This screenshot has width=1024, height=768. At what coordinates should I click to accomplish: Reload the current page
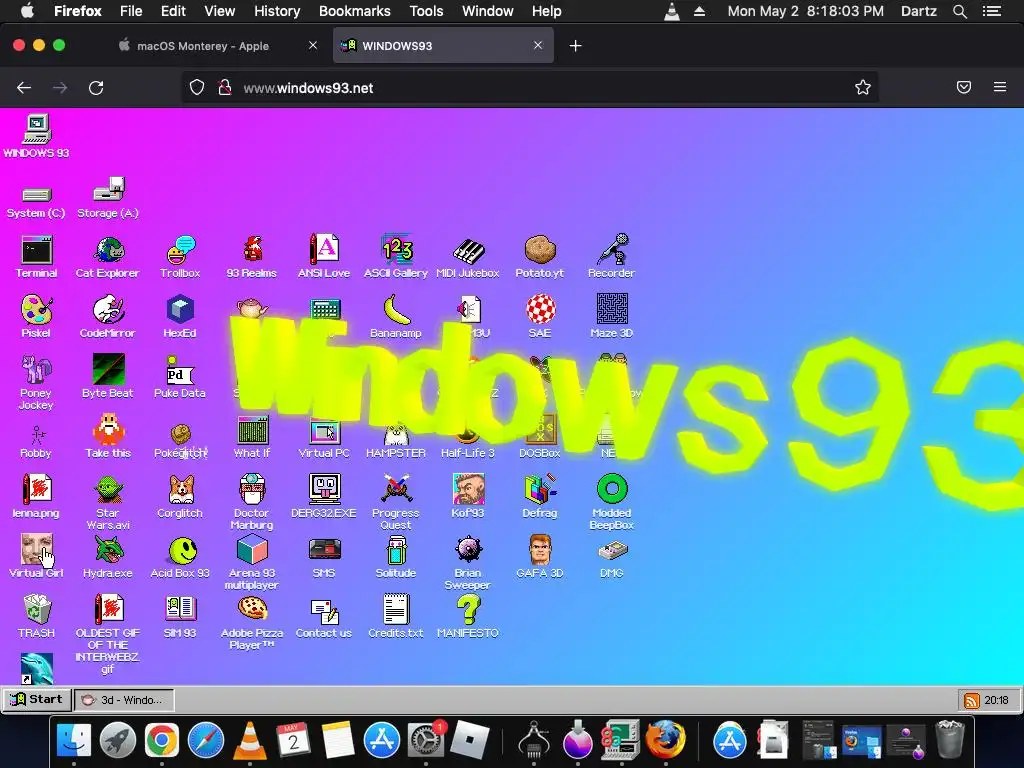click(x=96, y=88)
